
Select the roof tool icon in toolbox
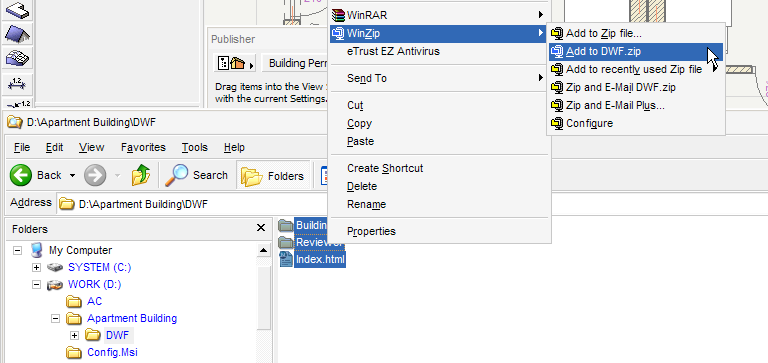click(x=18, y=34)
